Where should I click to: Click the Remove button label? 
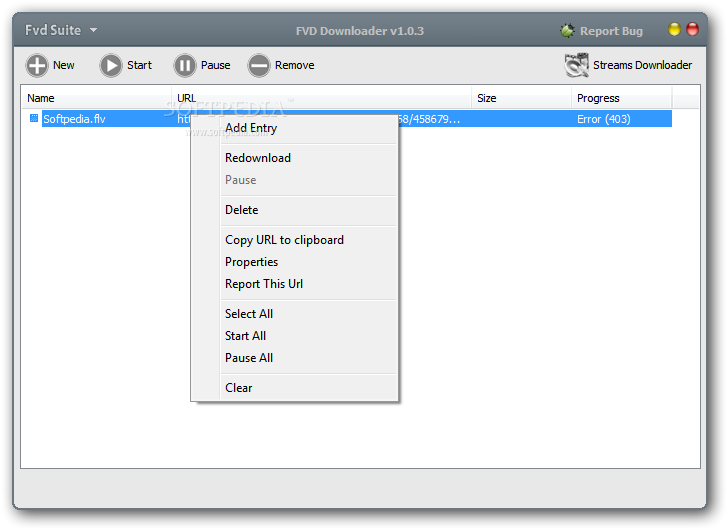coord(294,65)
